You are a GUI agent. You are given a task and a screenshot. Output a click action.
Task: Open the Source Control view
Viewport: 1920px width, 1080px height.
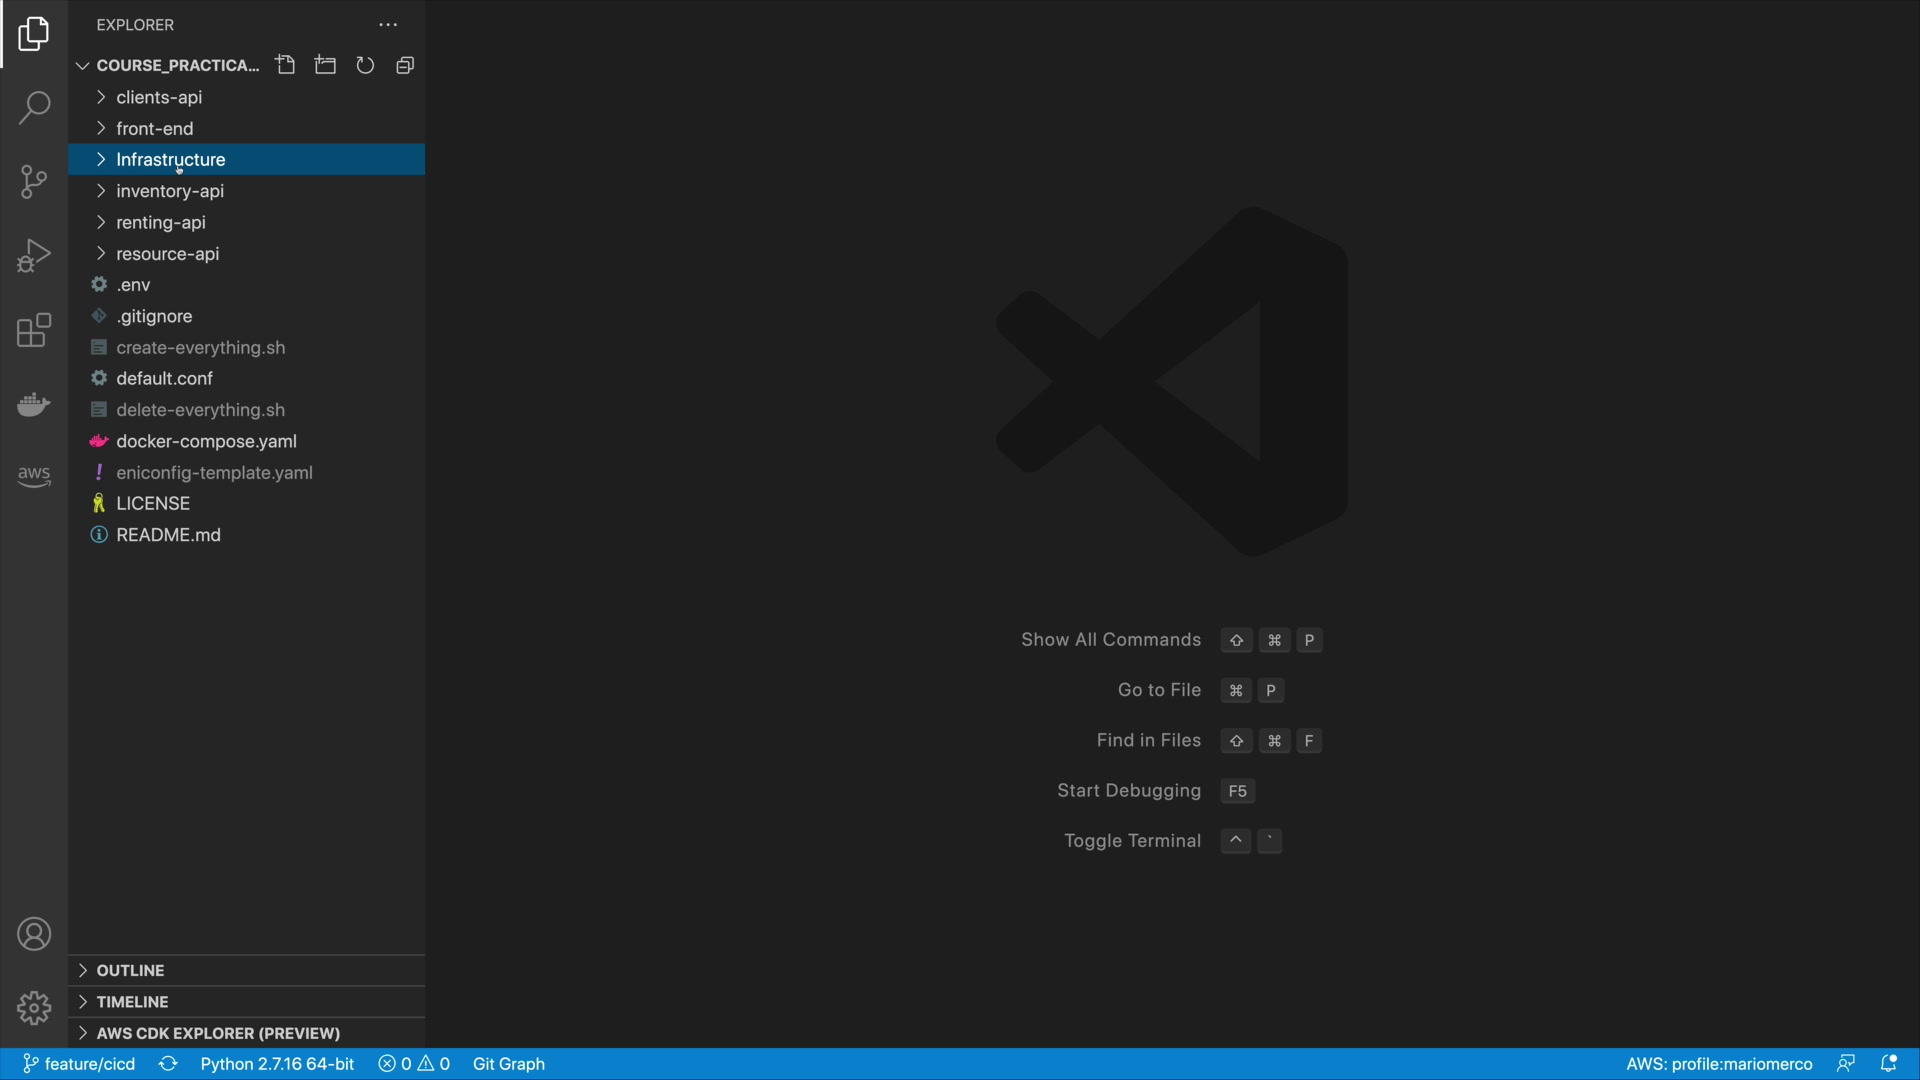34,182
